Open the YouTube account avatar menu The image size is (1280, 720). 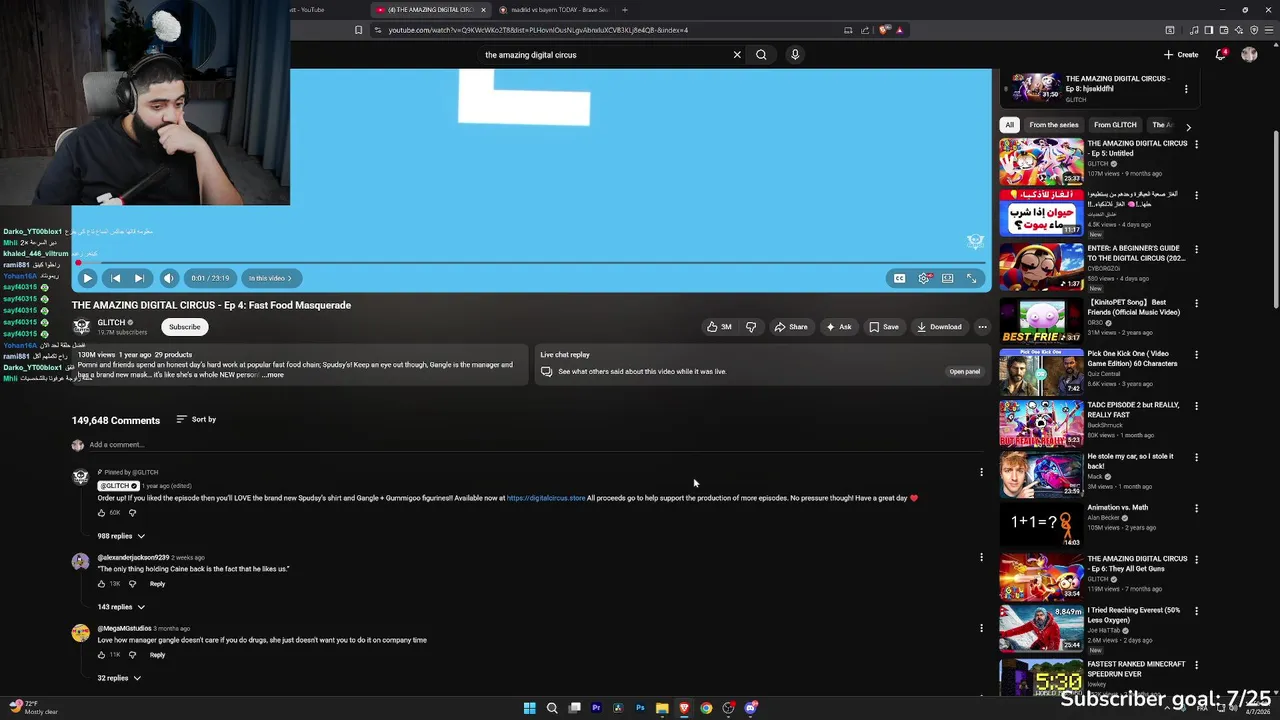click(1249, 55)
